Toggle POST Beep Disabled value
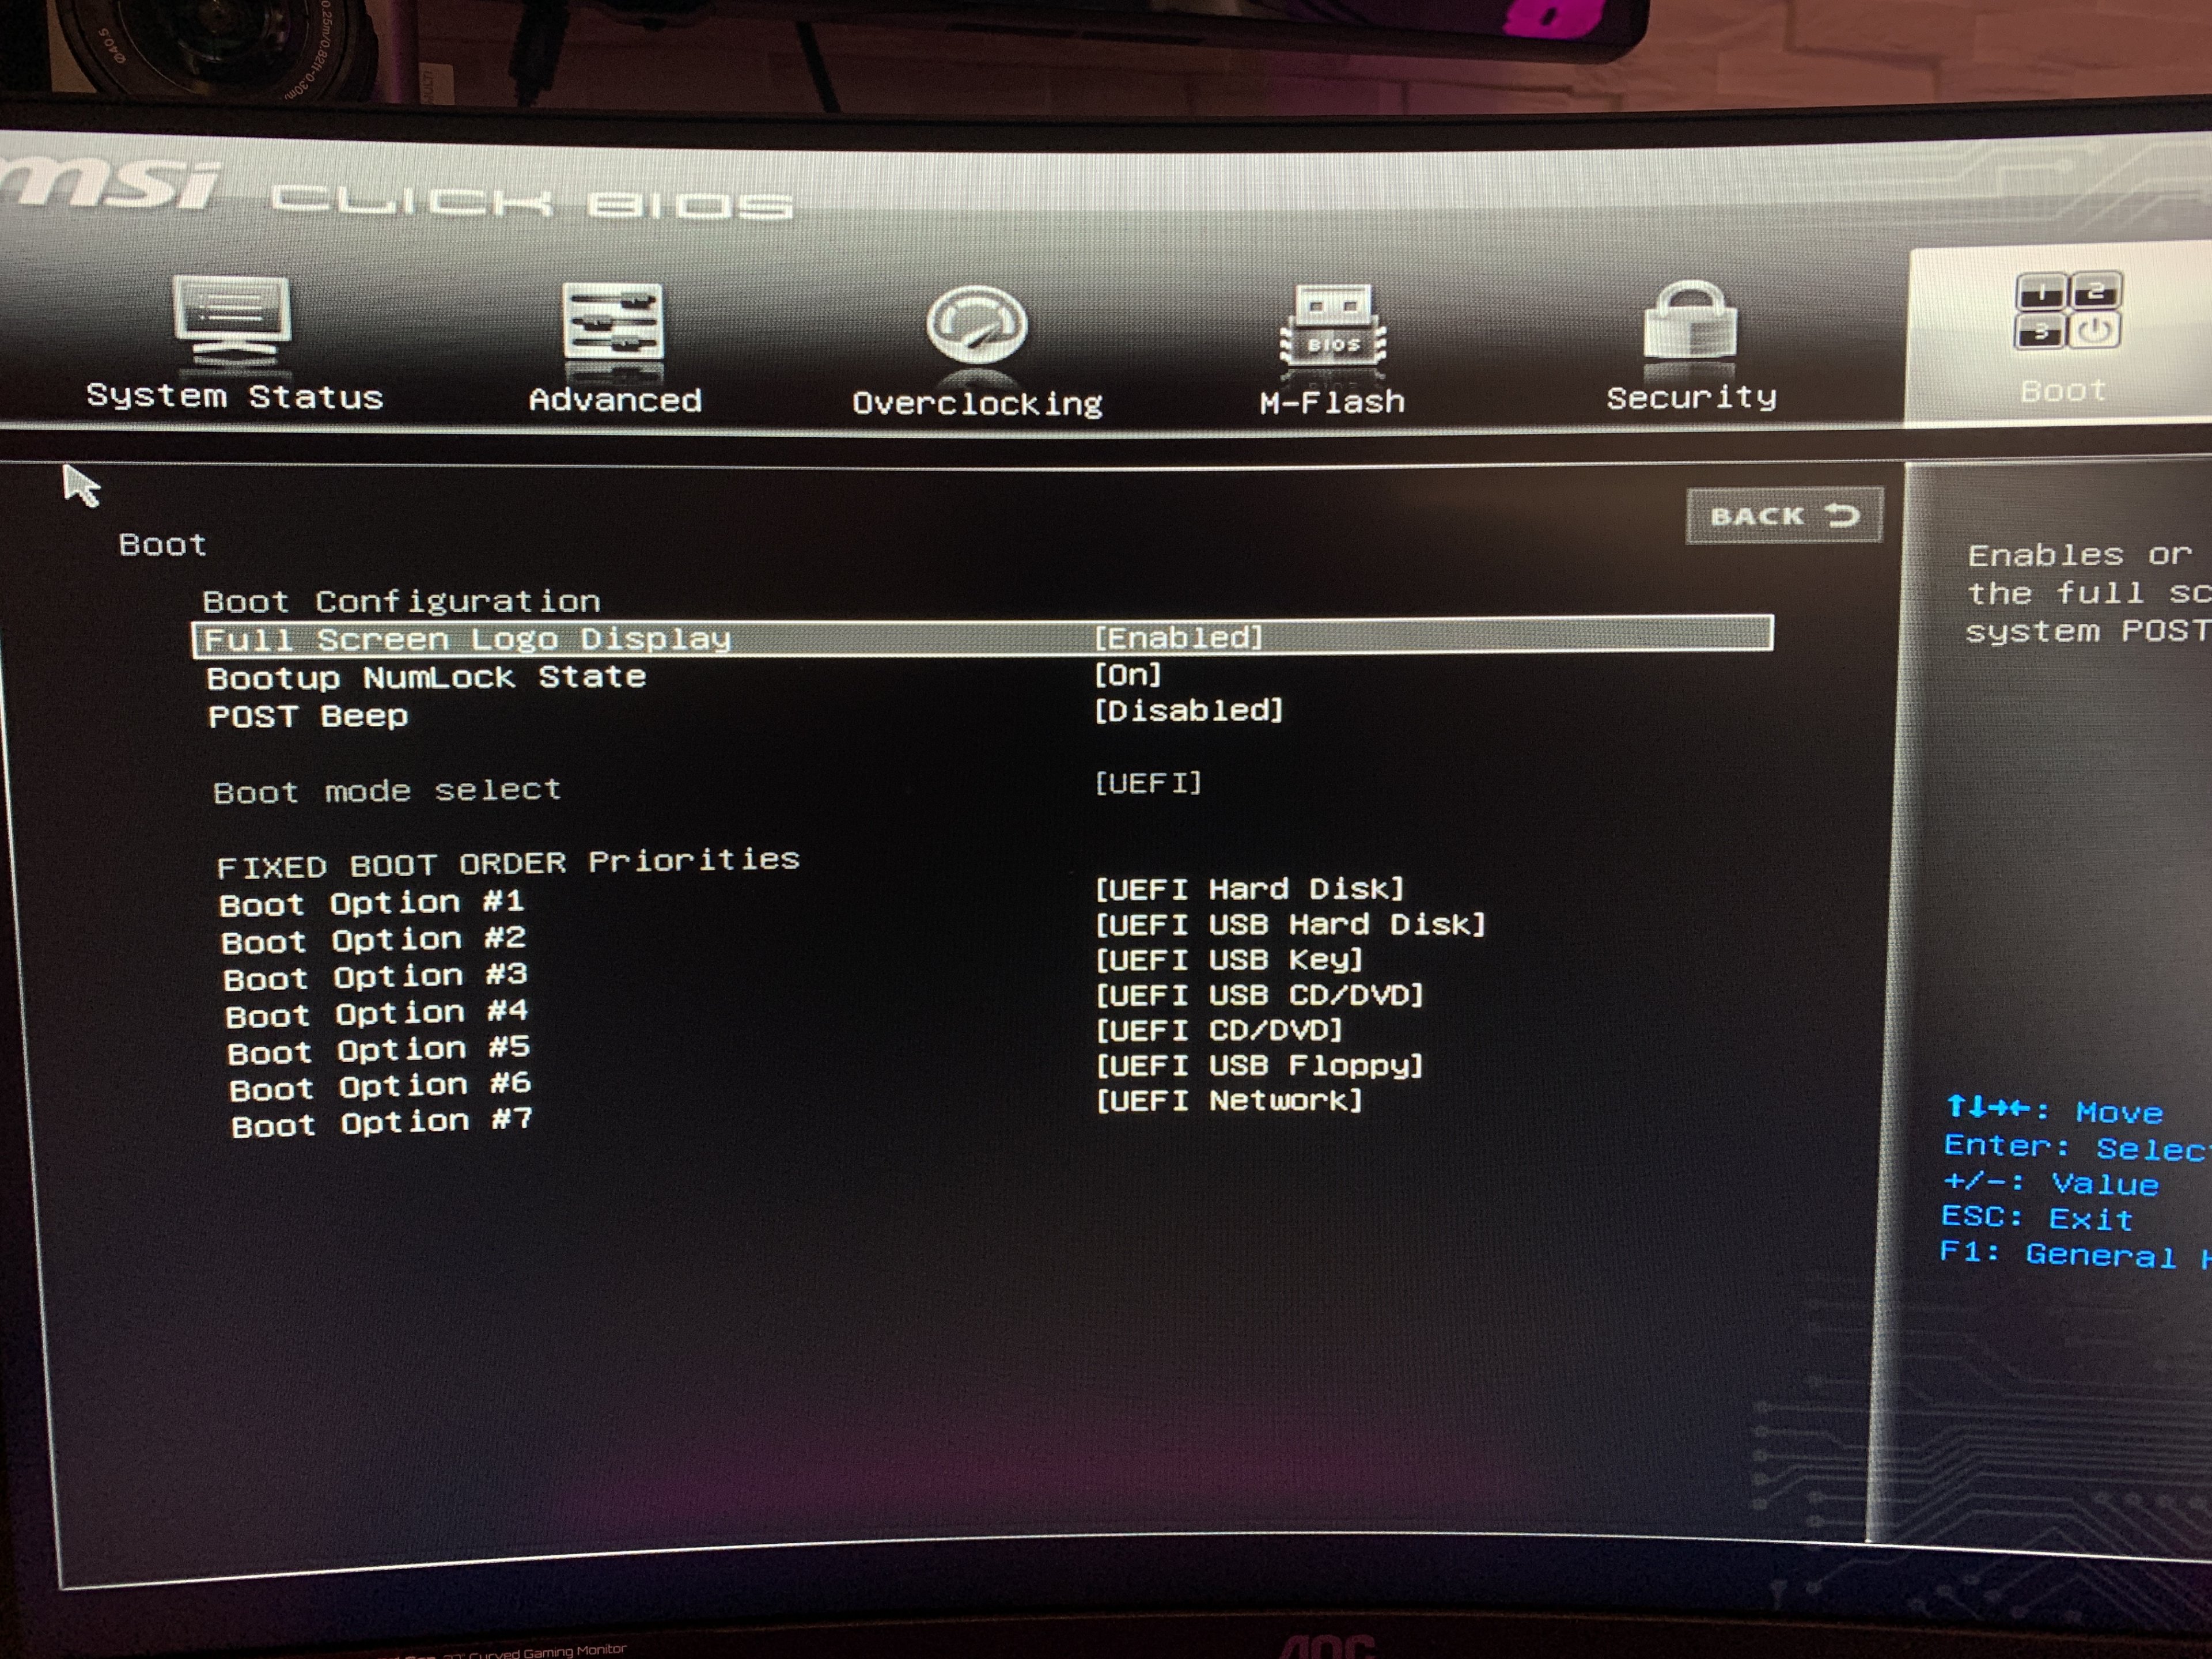 click(1187, 711)
